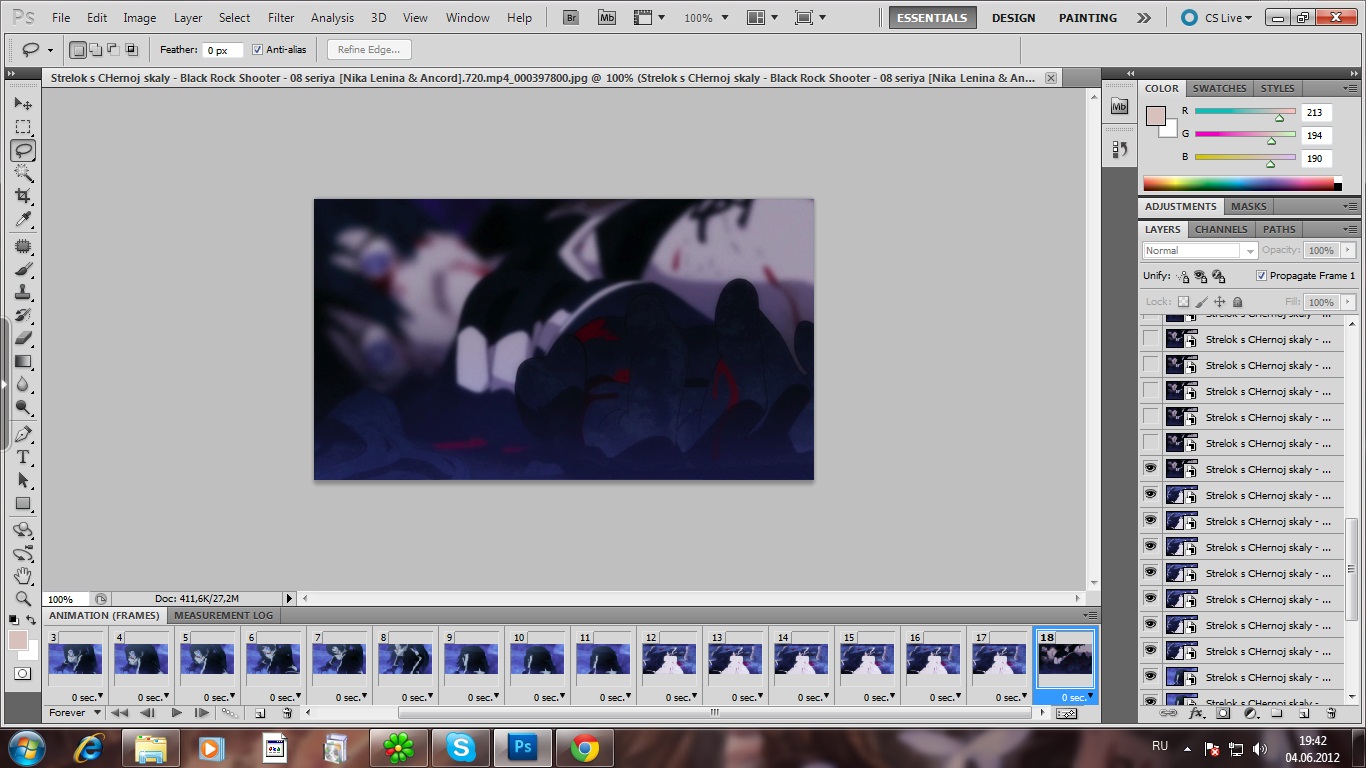
Task: Select the Horizontal Type tool
Action: (x=23, y=457)
